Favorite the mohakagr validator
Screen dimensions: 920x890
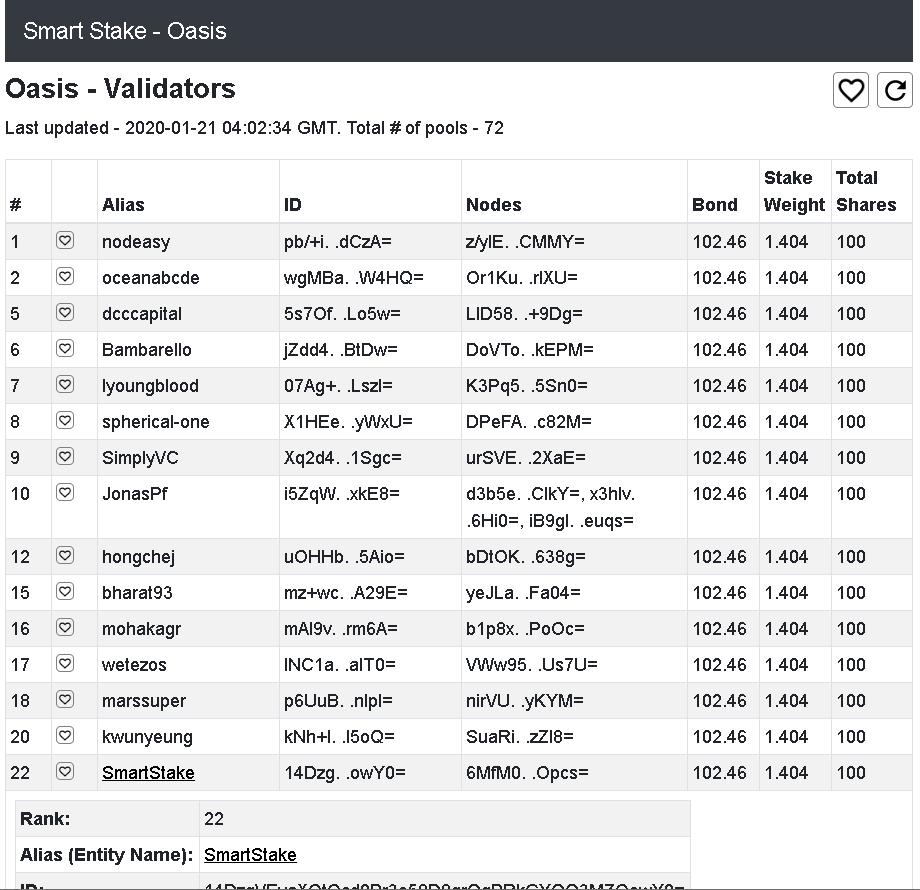point(65,628)
